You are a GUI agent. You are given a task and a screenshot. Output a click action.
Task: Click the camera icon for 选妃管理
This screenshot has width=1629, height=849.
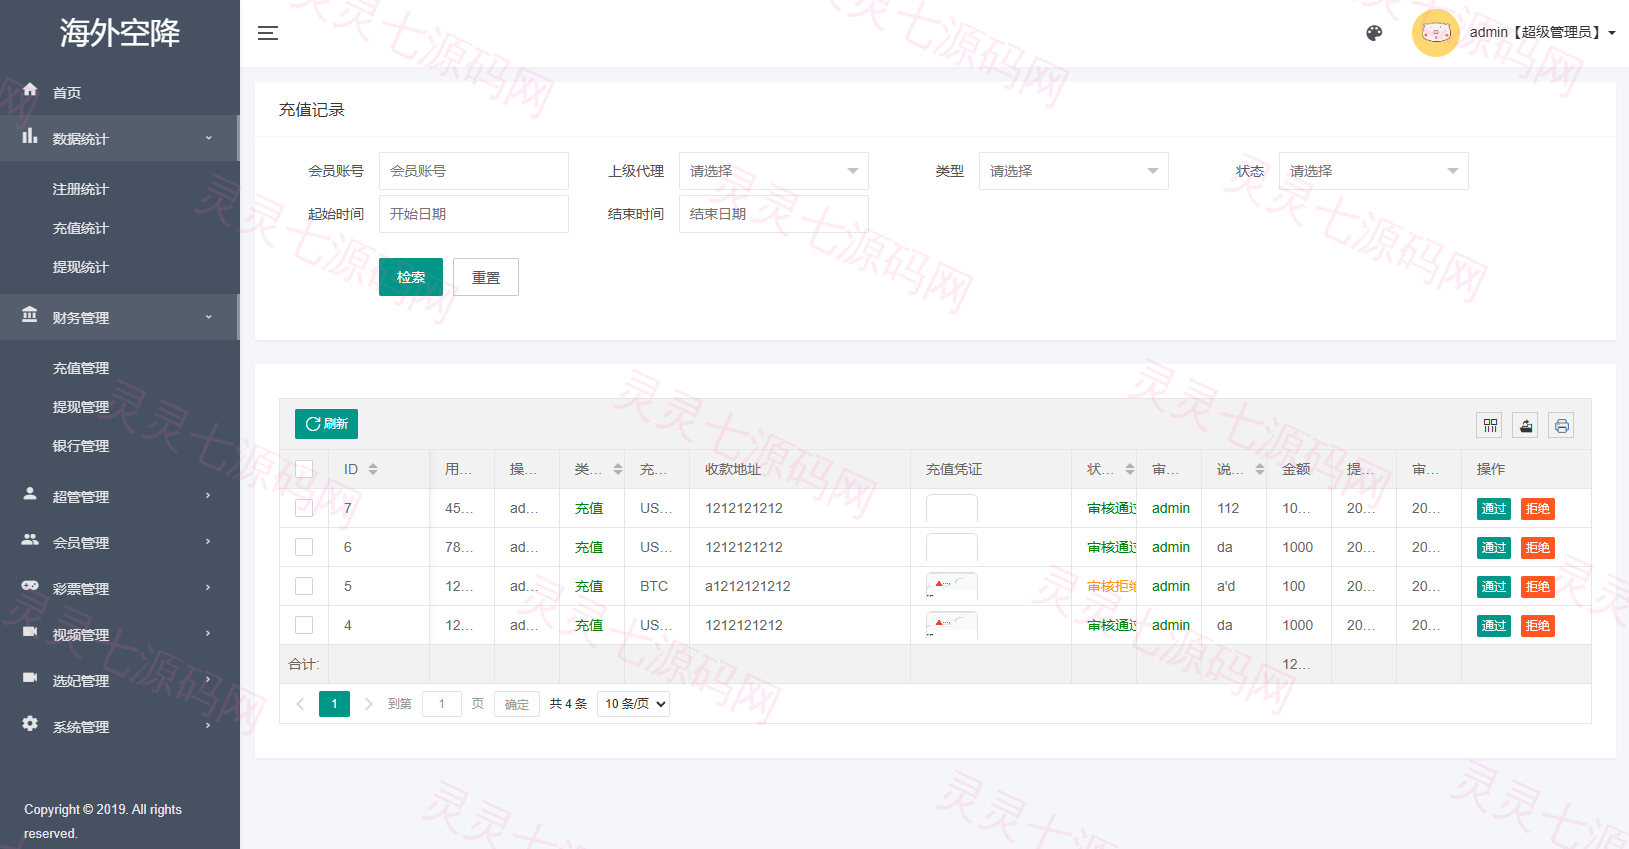tap(30, 678)
